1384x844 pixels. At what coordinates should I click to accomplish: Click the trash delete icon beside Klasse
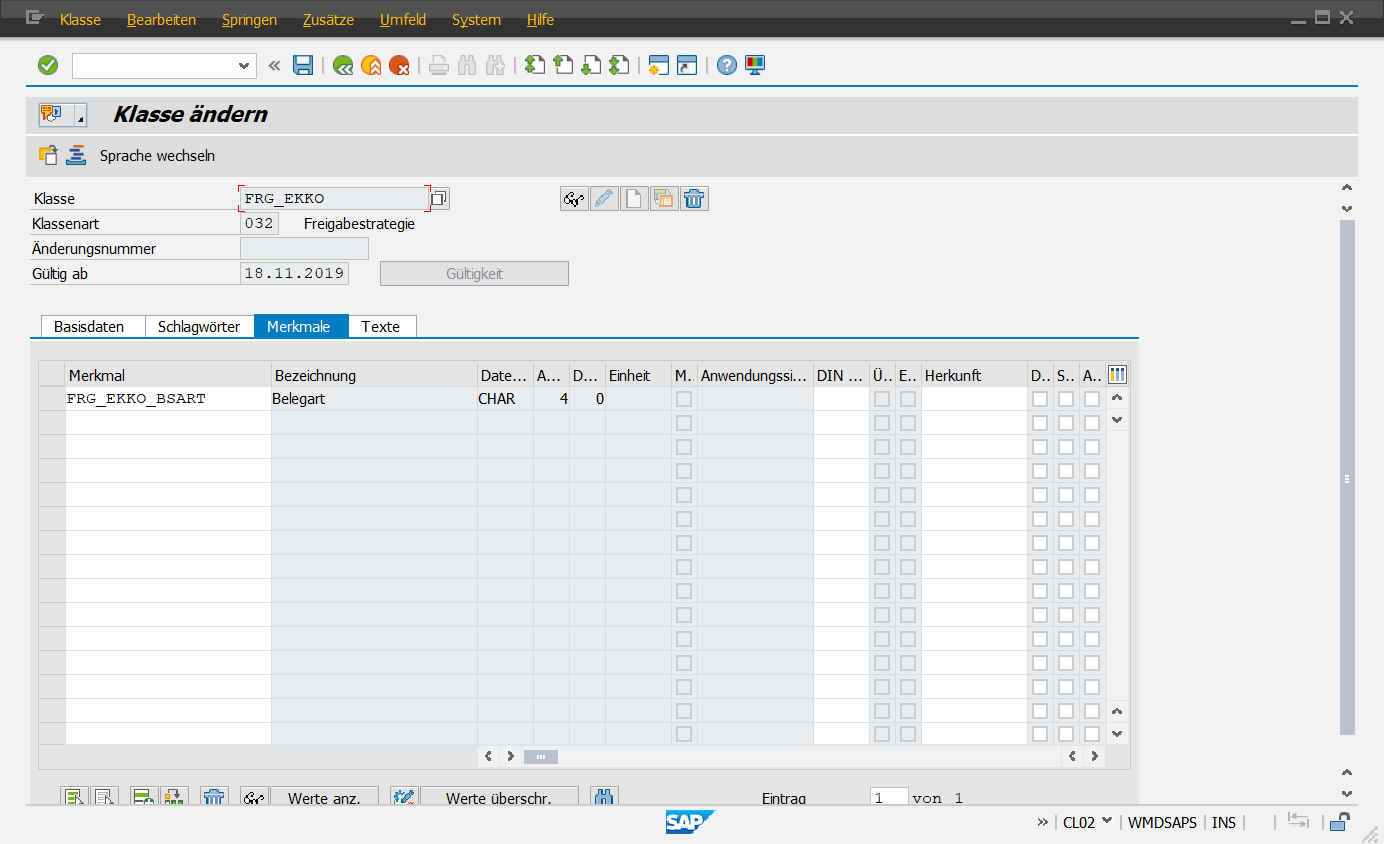694,199
